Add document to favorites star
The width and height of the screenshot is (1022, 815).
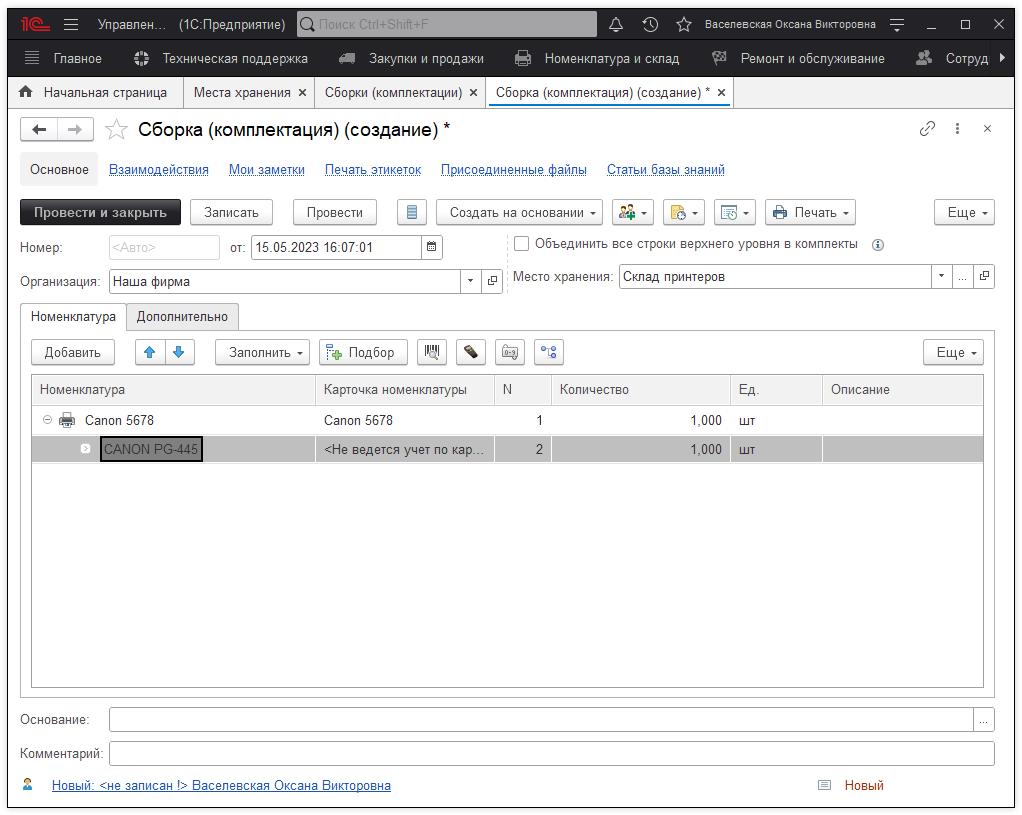tap(117, 130)
